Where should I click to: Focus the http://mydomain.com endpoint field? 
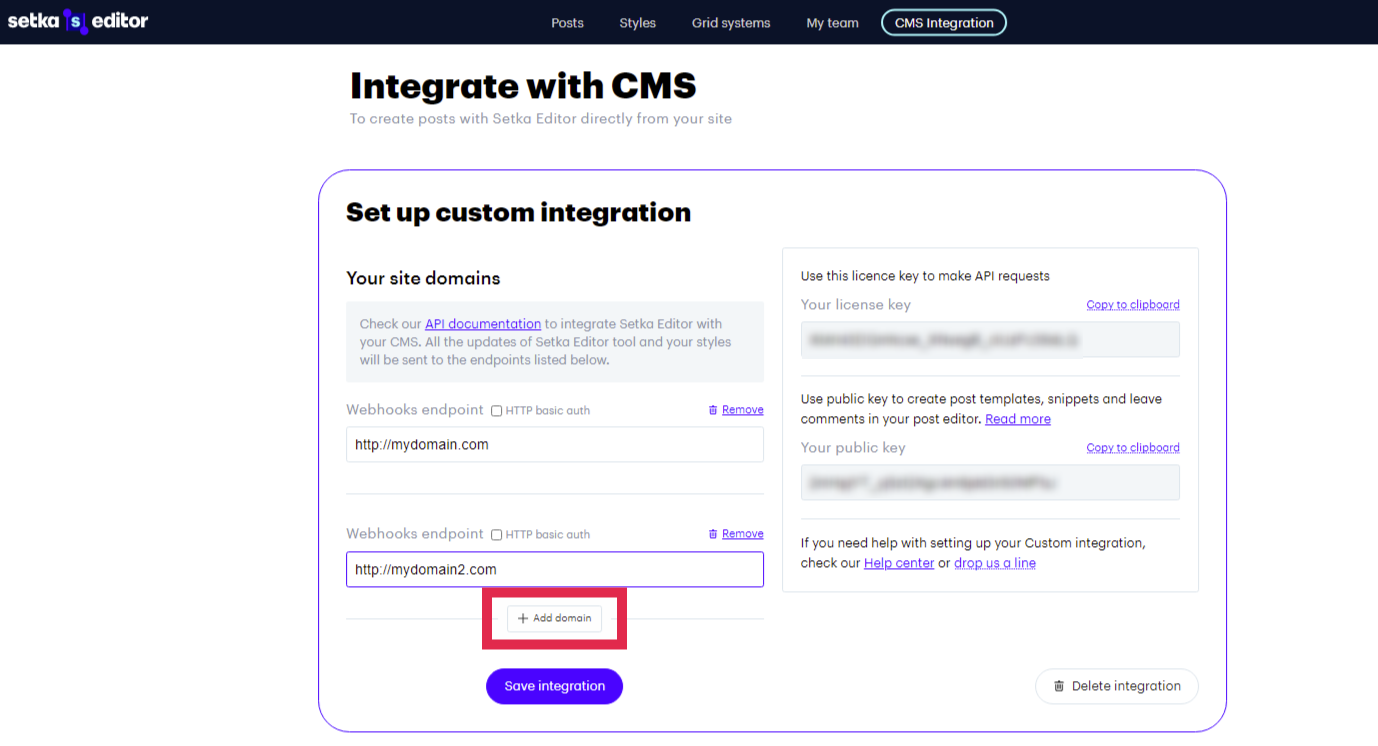(555, 445)
